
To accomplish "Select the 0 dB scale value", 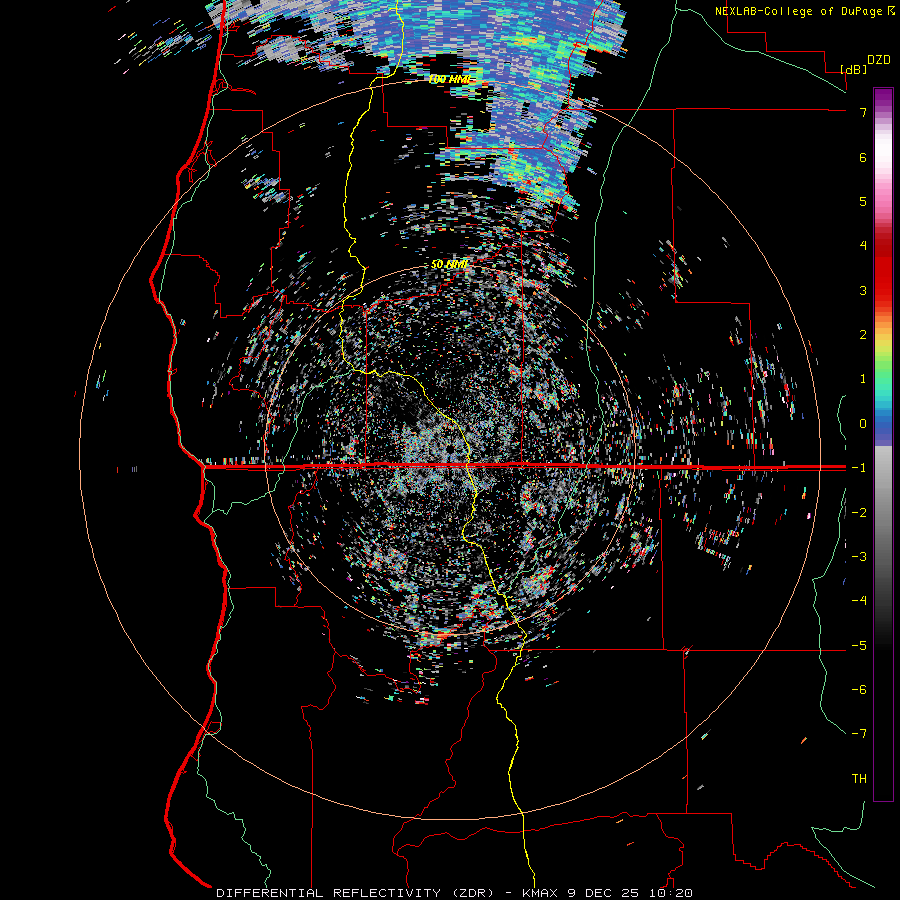I will pyautogui.click(x=863, y=424).
